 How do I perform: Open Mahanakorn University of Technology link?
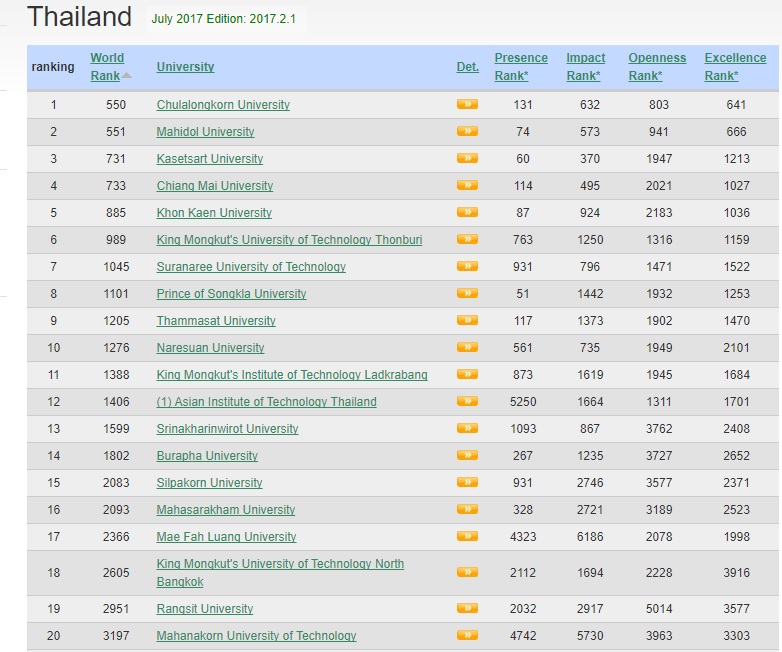coord(256,636)
